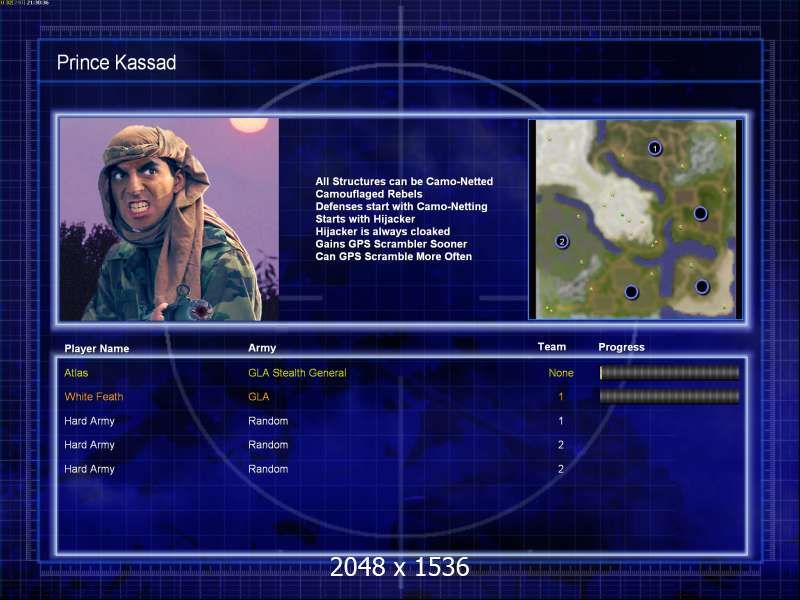The height and width of the screenshot is (600, 800).
Task: Click team value '1' in White Feath's row
Action: 561,396
